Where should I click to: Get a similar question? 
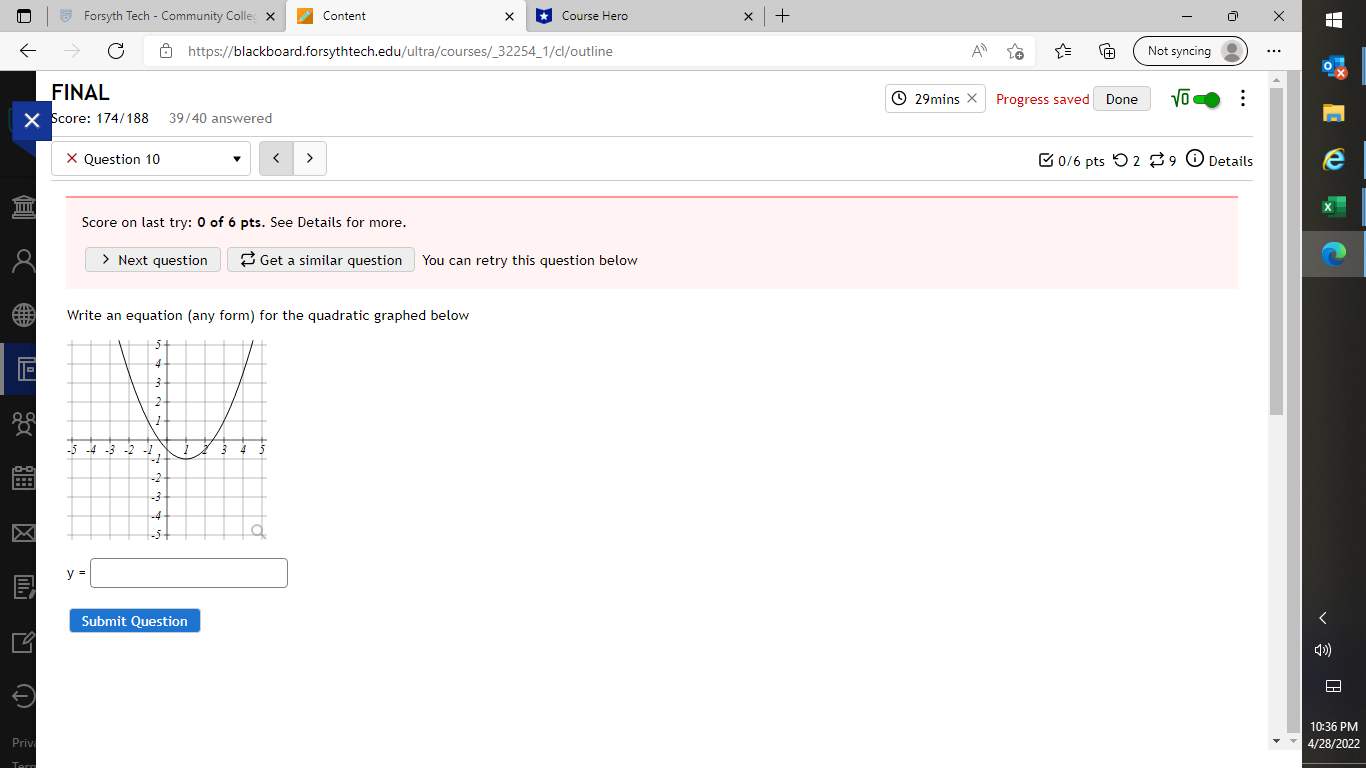[321, 260]
